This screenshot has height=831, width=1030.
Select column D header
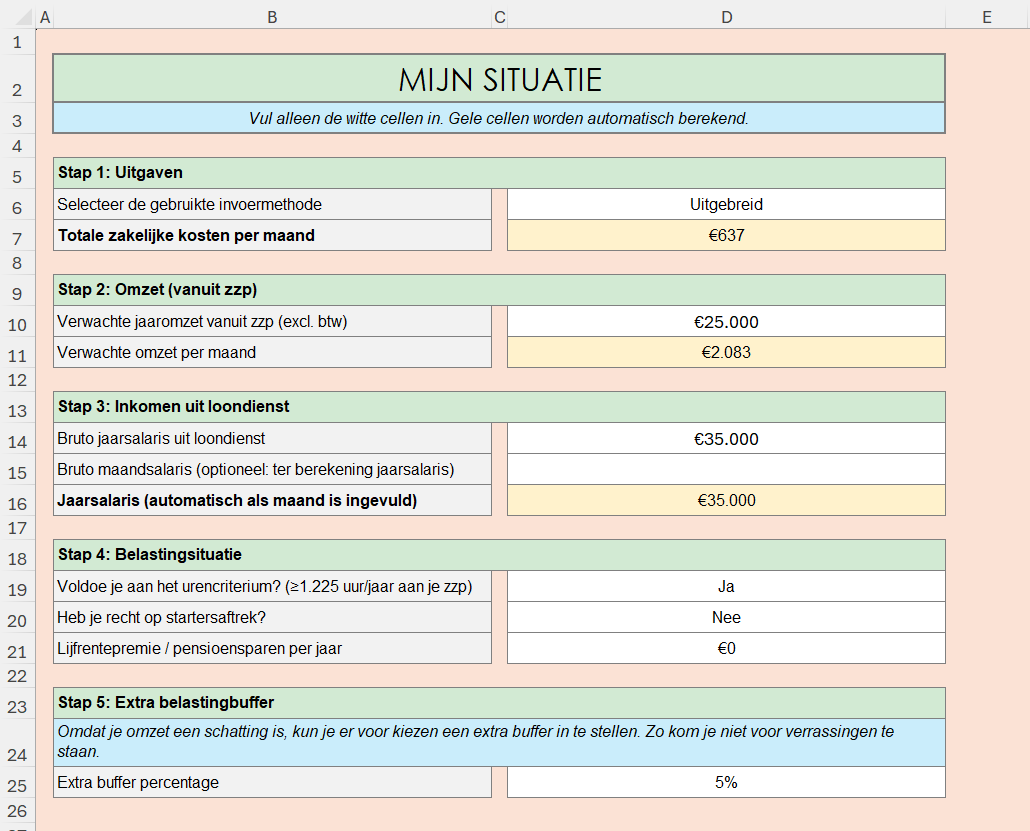726,16
